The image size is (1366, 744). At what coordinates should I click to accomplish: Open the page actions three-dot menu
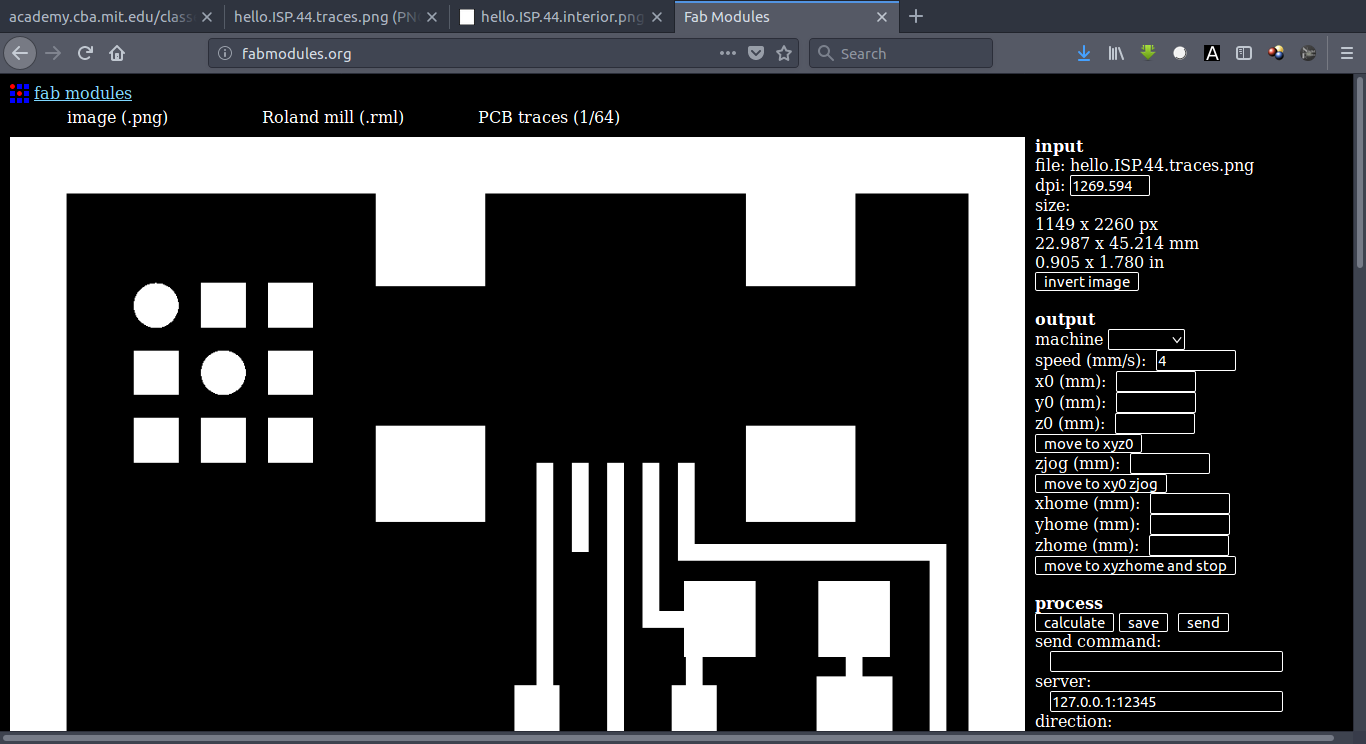(728, 53)
